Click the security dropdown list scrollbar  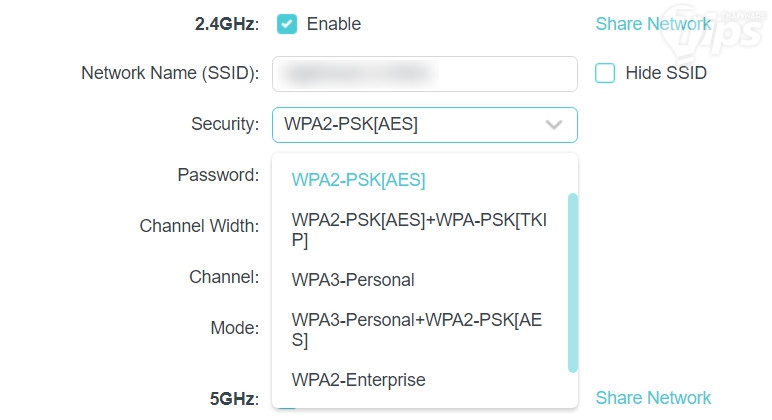click(x=572, y=282)
